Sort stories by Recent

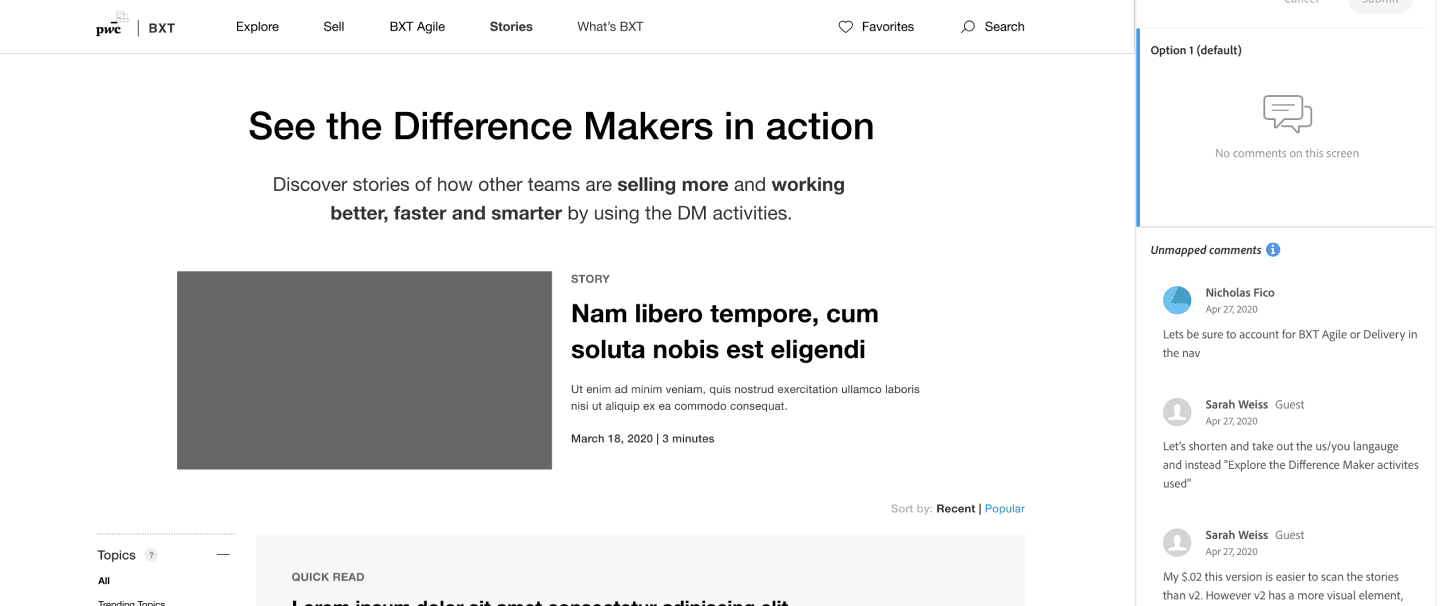click(x=955, y=509)
